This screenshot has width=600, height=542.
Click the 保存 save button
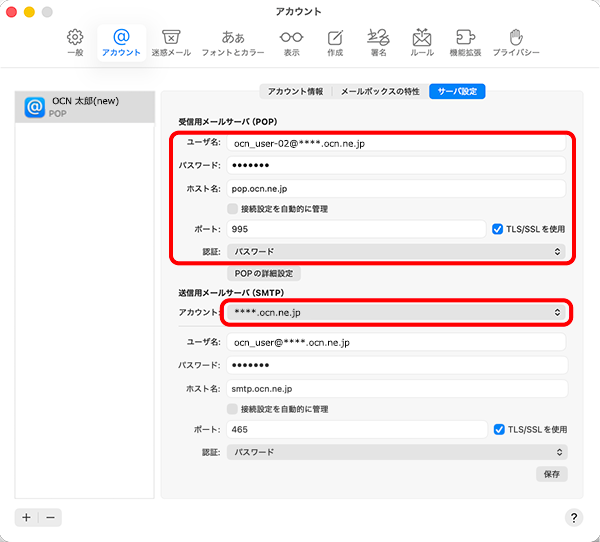(551, 473)
